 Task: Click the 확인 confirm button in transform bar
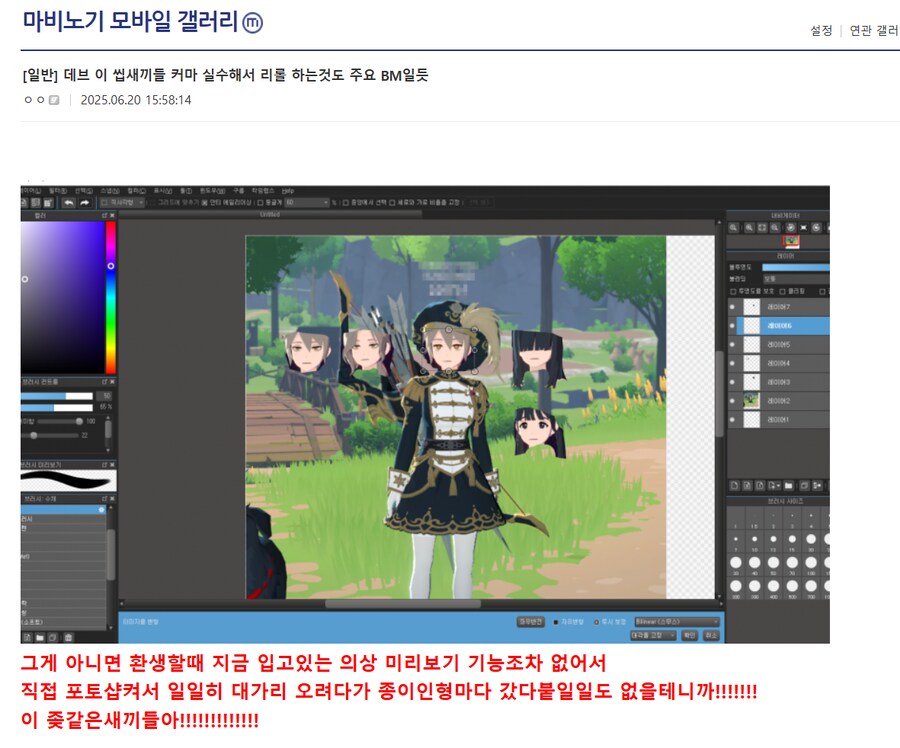click(x=689, y=635)
